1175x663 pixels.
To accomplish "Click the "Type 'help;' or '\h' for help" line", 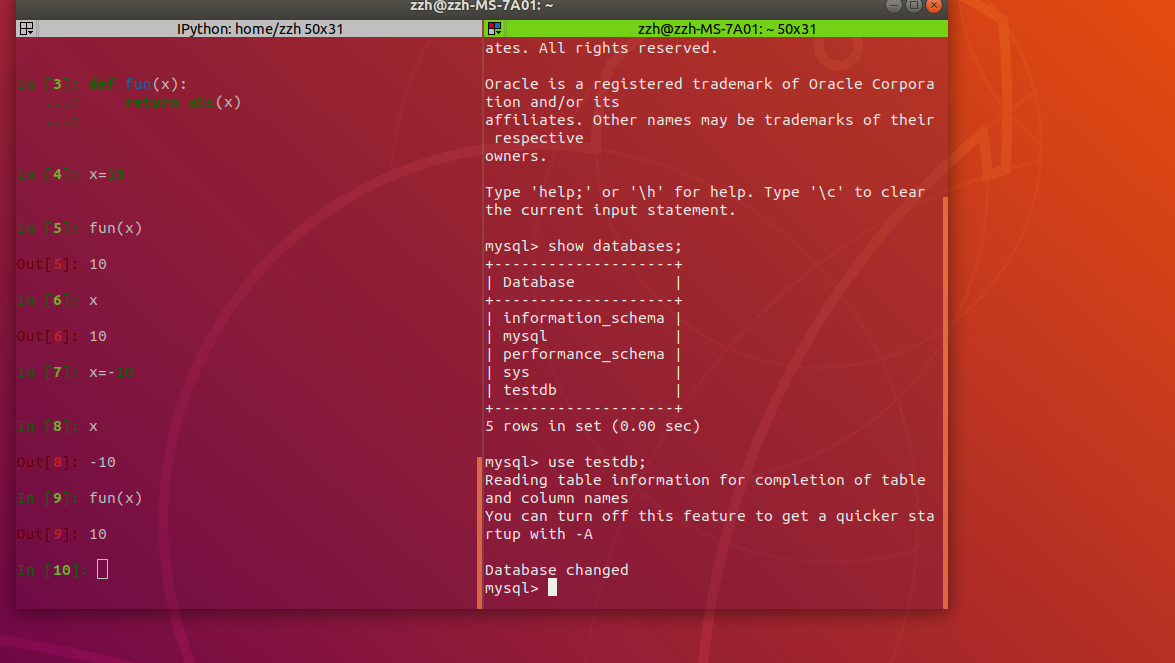I will [705, 193].
